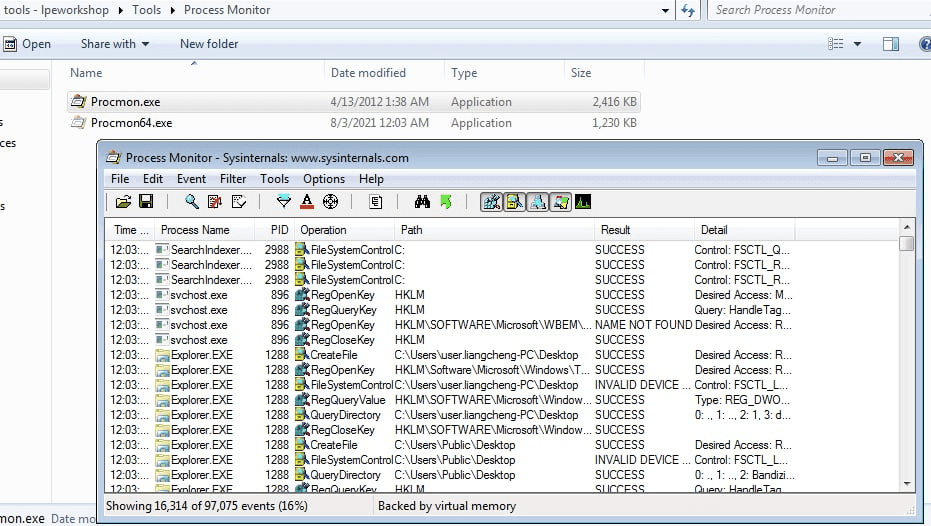931x526 pixels.
Task: Open Find with the binoculars icon
Action: (x=422, y=202)
